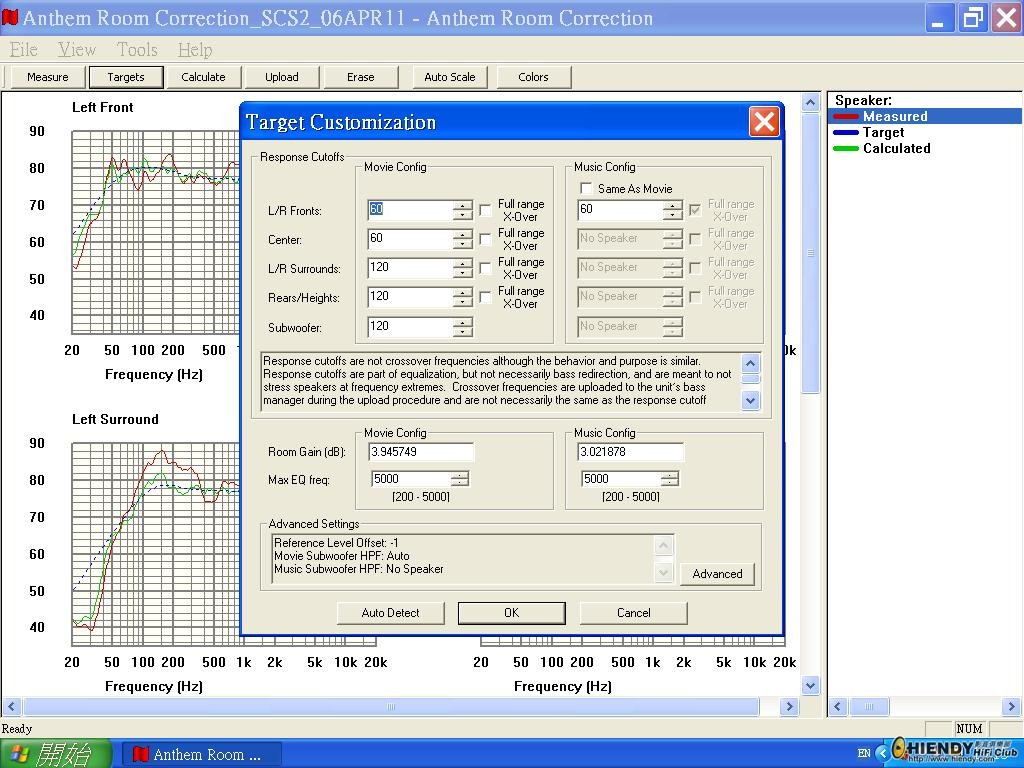Adjust the Movie Config Max EQ freq spinner

click(460, 479)
